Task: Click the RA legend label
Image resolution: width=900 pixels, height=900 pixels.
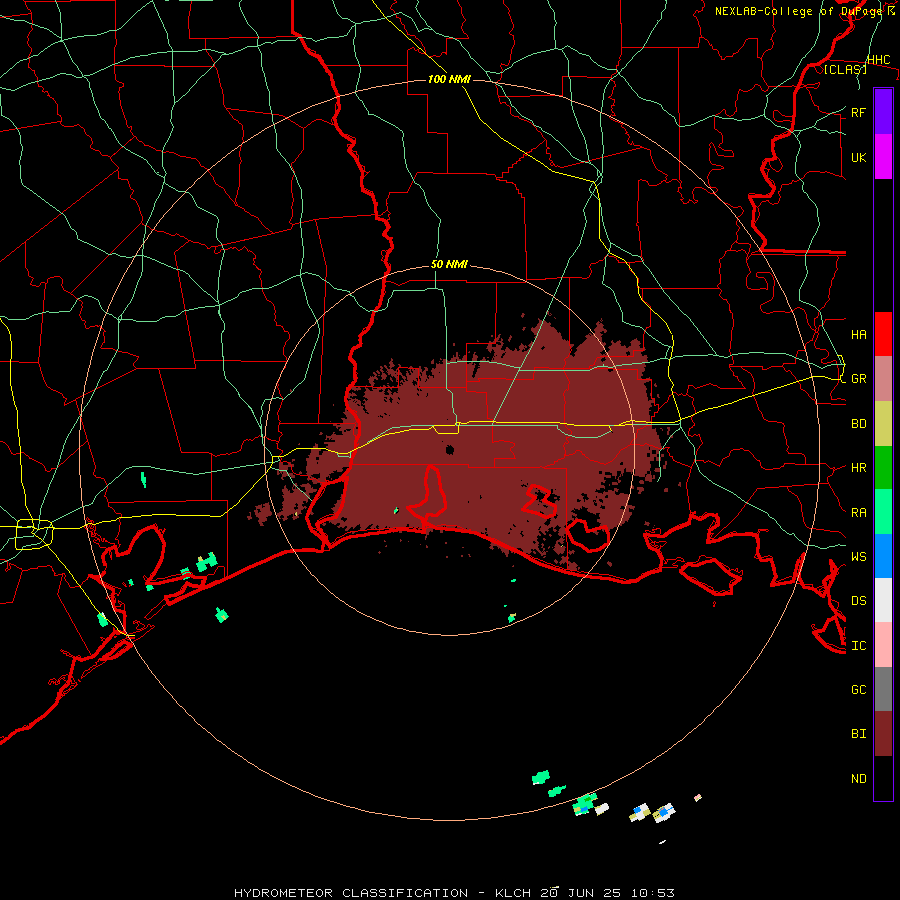Action: click(x=859, y=512)
